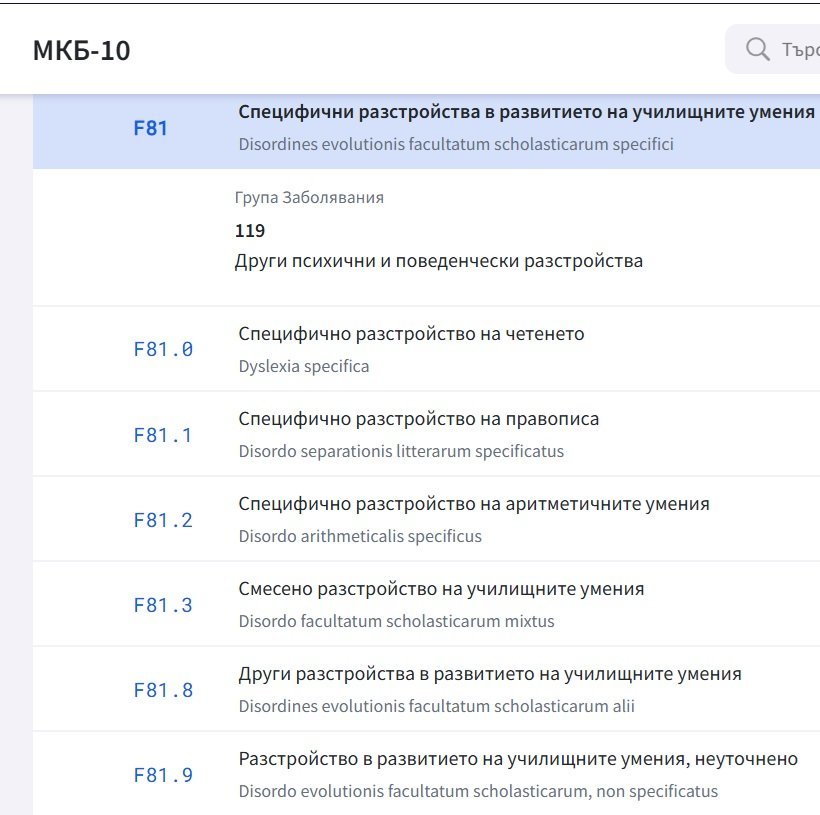Image resolution: width=820 pixels, height=815 pixels.
Task: Click Latin name 'Dyslexia specifica'
Action: [304, 366]
